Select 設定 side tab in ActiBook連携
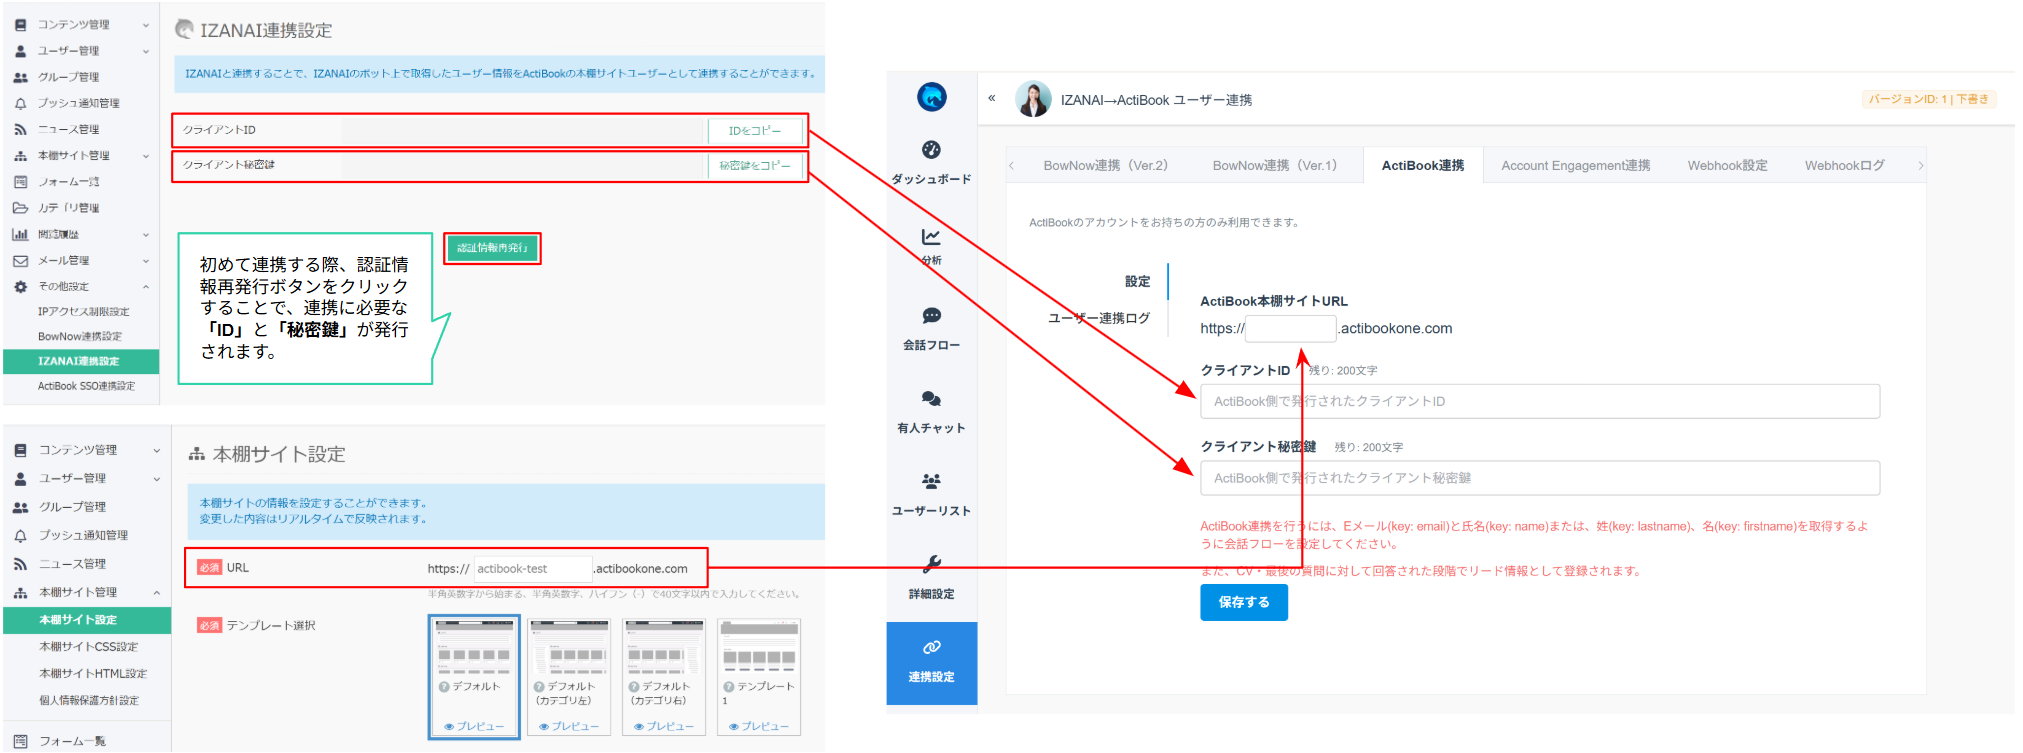Image resolution: width=2023 pixels, height=753 pixels. click(1137, 281)
